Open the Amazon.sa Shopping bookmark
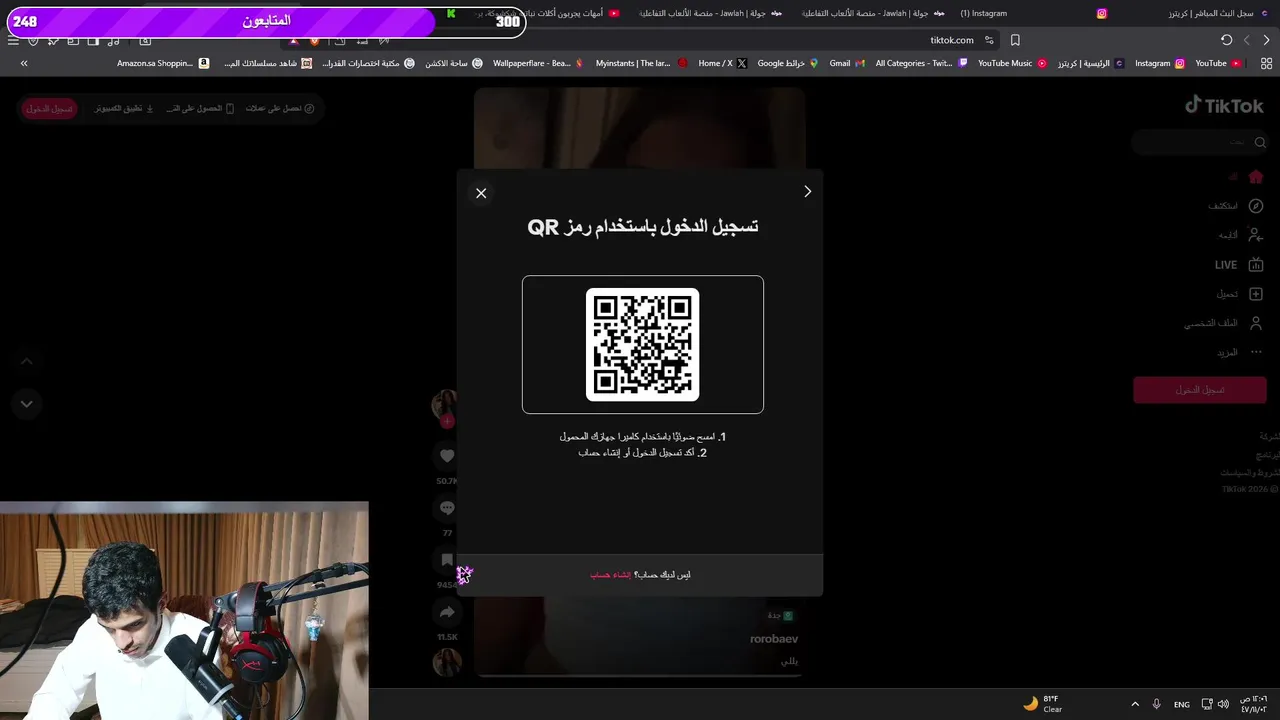 click(x=163, y=63)
